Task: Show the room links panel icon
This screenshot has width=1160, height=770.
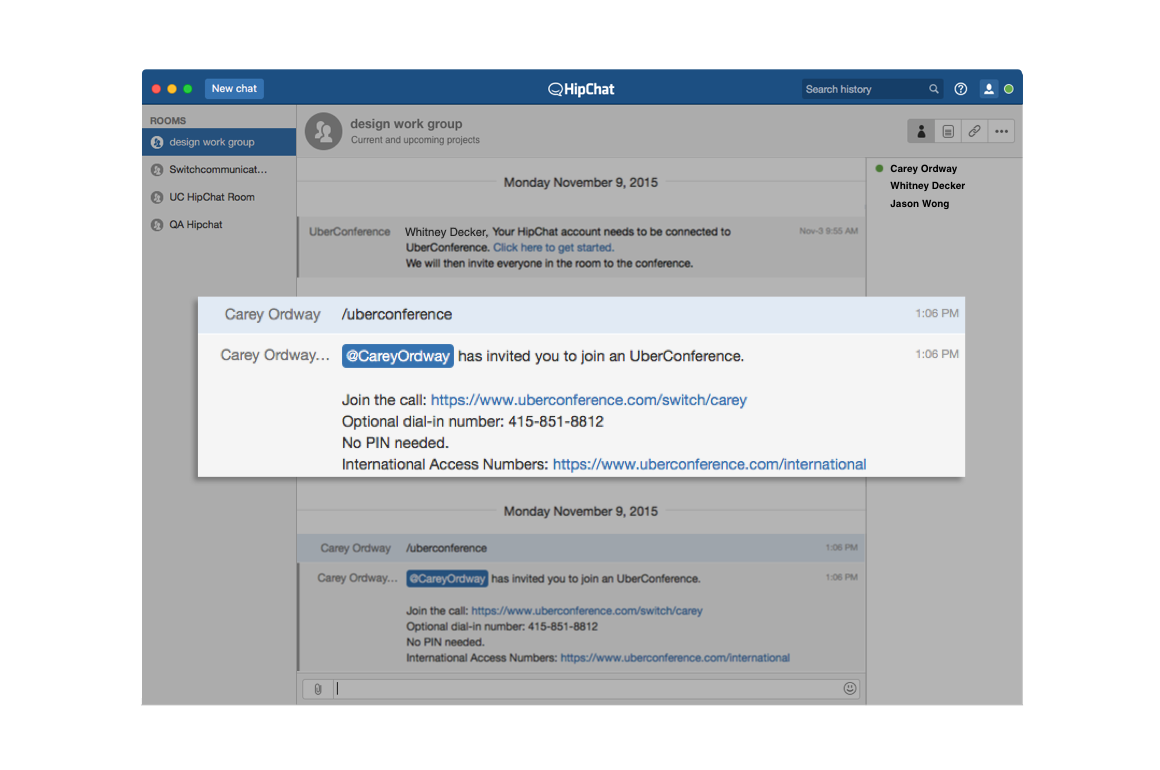Action: [974, 132]
